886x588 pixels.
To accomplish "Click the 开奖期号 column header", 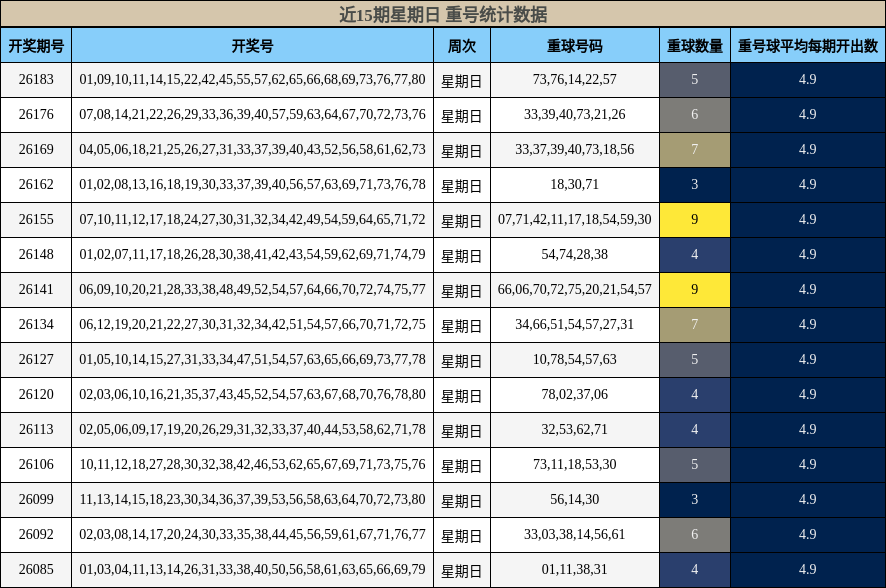I will [x=36, y=46].
